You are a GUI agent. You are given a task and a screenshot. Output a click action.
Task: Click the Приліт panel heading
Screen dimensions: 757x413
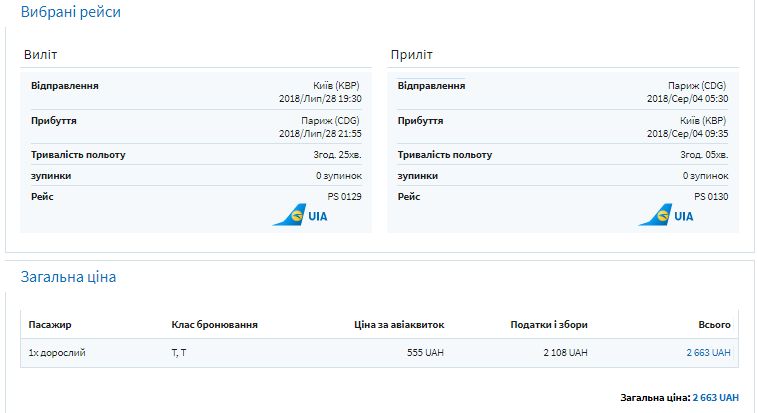(410, 54)
